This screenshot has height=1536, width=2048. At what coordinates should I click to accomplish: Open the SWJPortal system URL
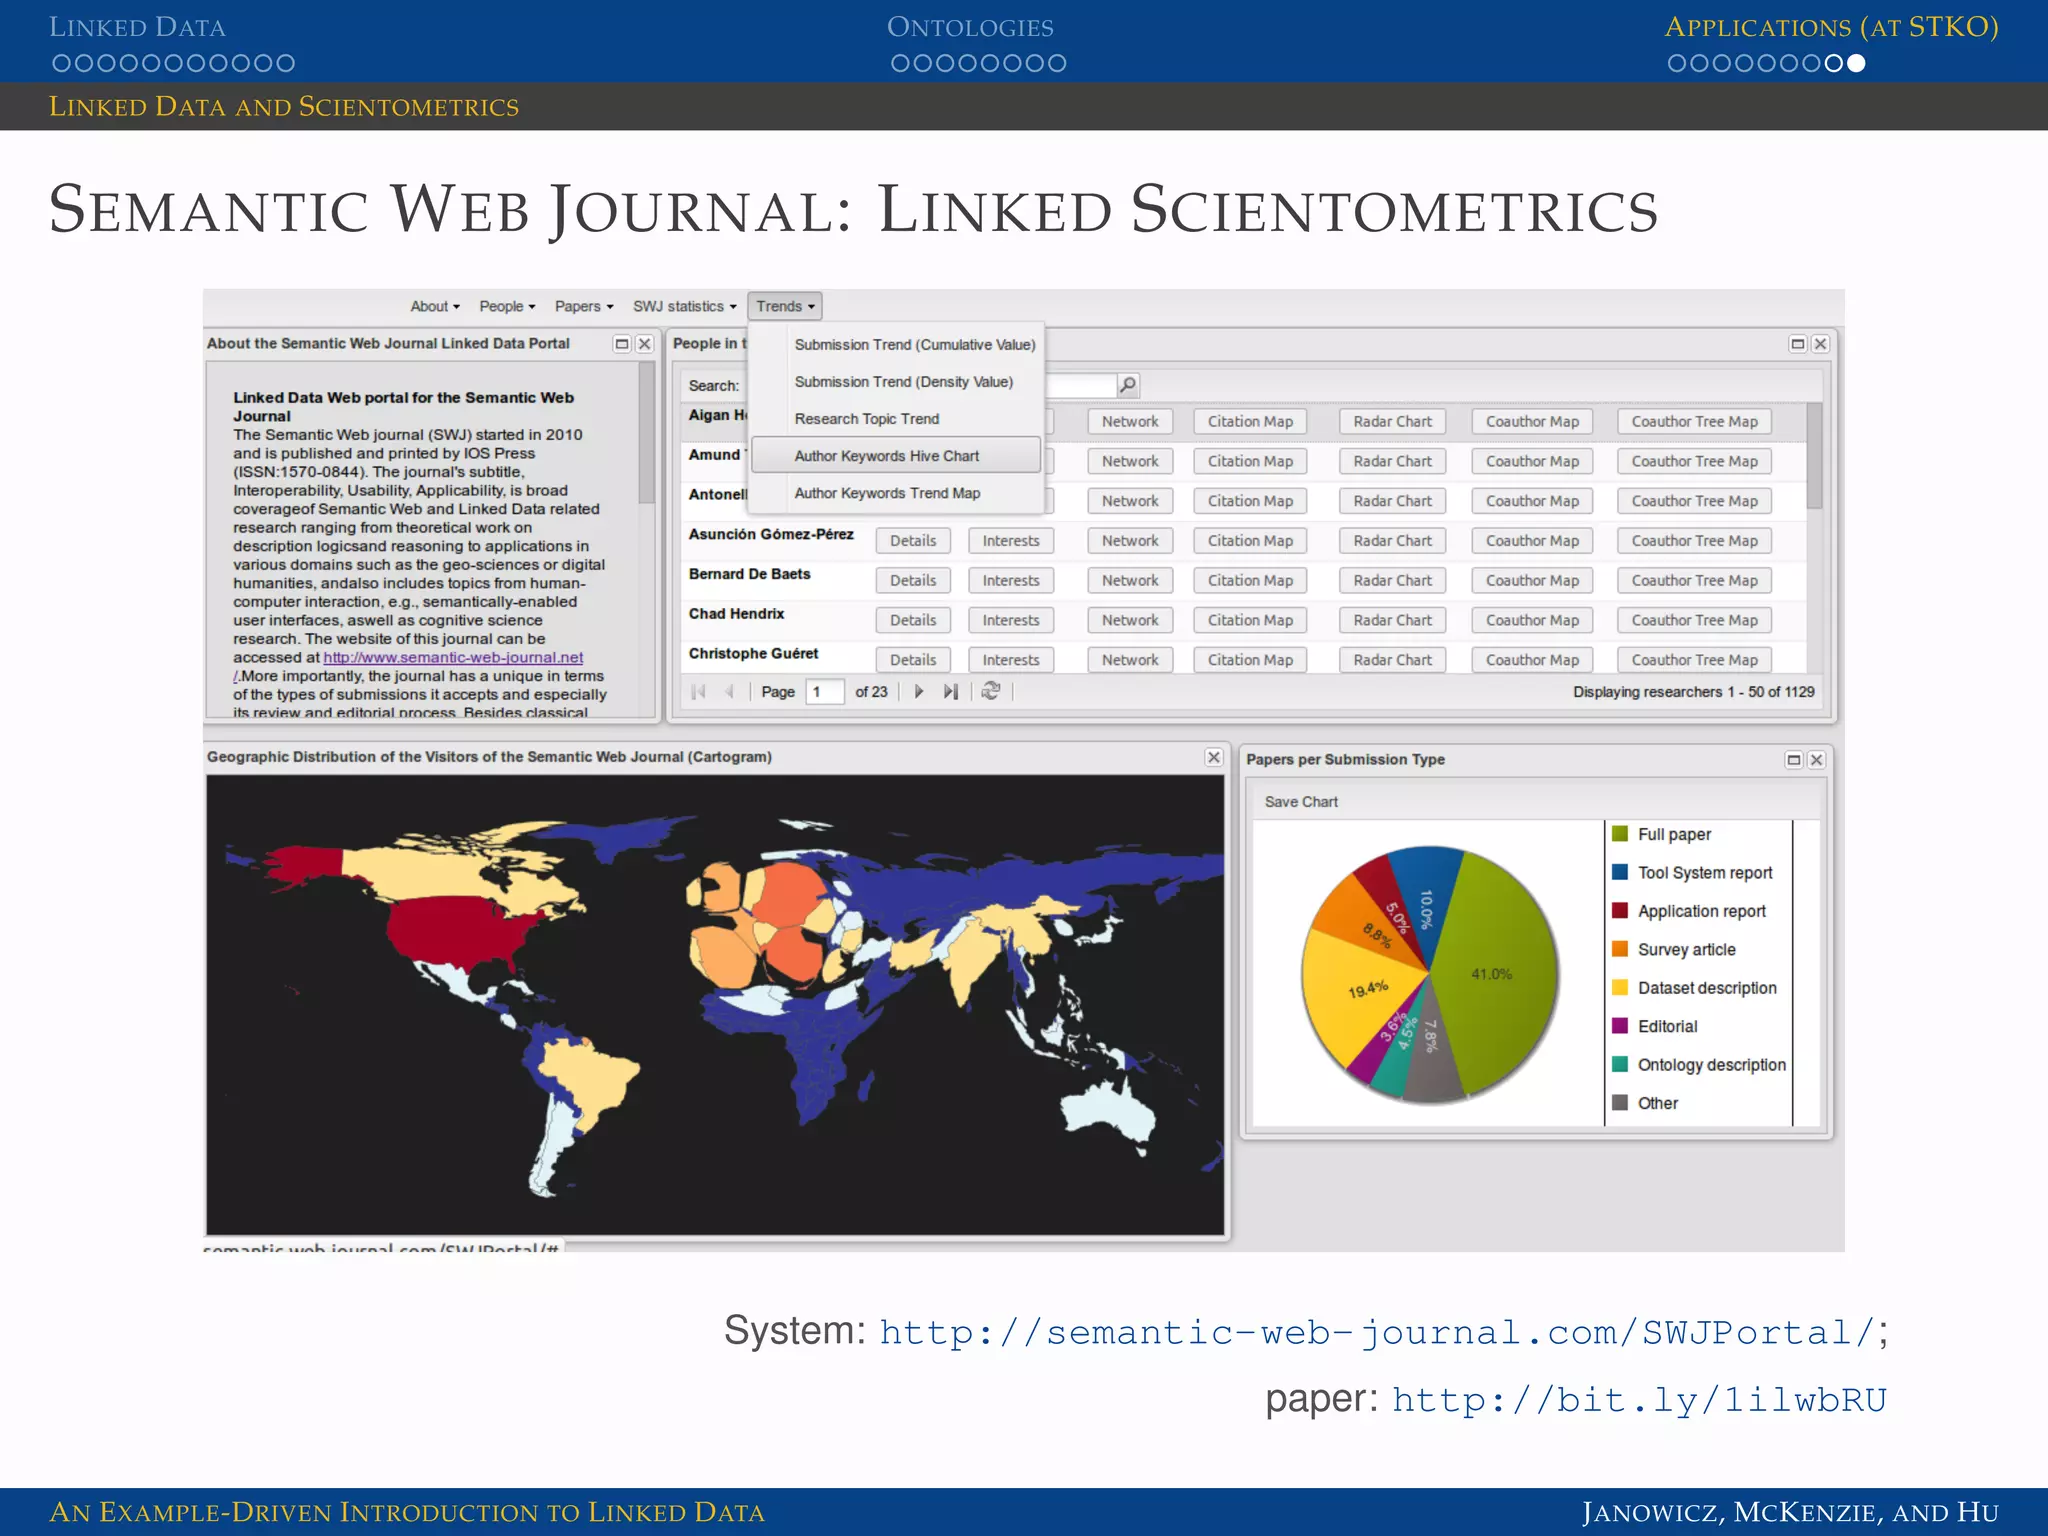tap(1377, 1333)
